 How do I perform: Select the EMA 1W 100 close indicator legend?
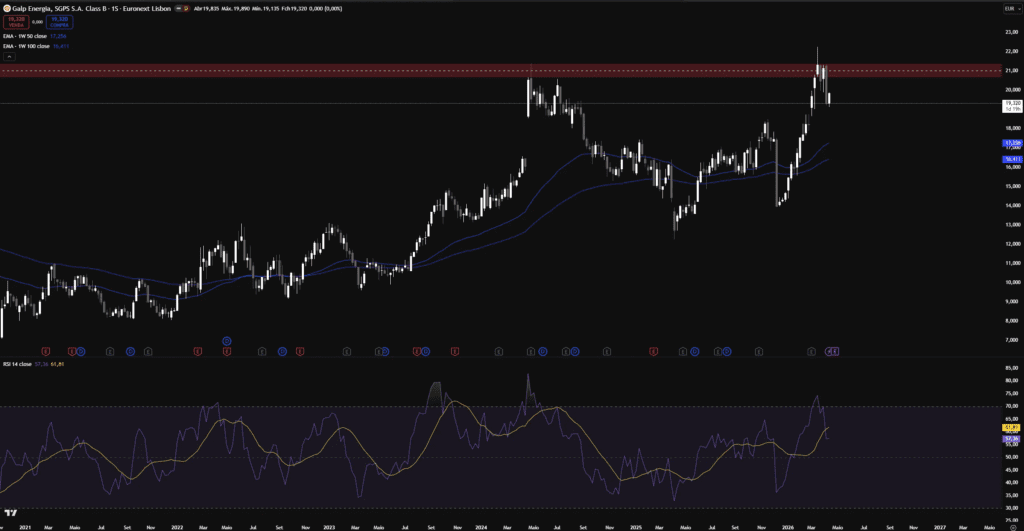33,45
